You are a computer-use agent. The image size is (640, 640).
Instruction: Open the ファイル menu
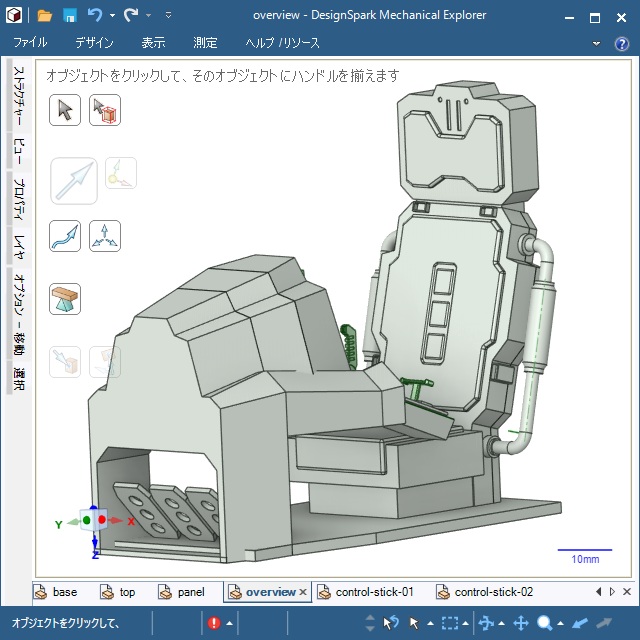click(30, 43)
